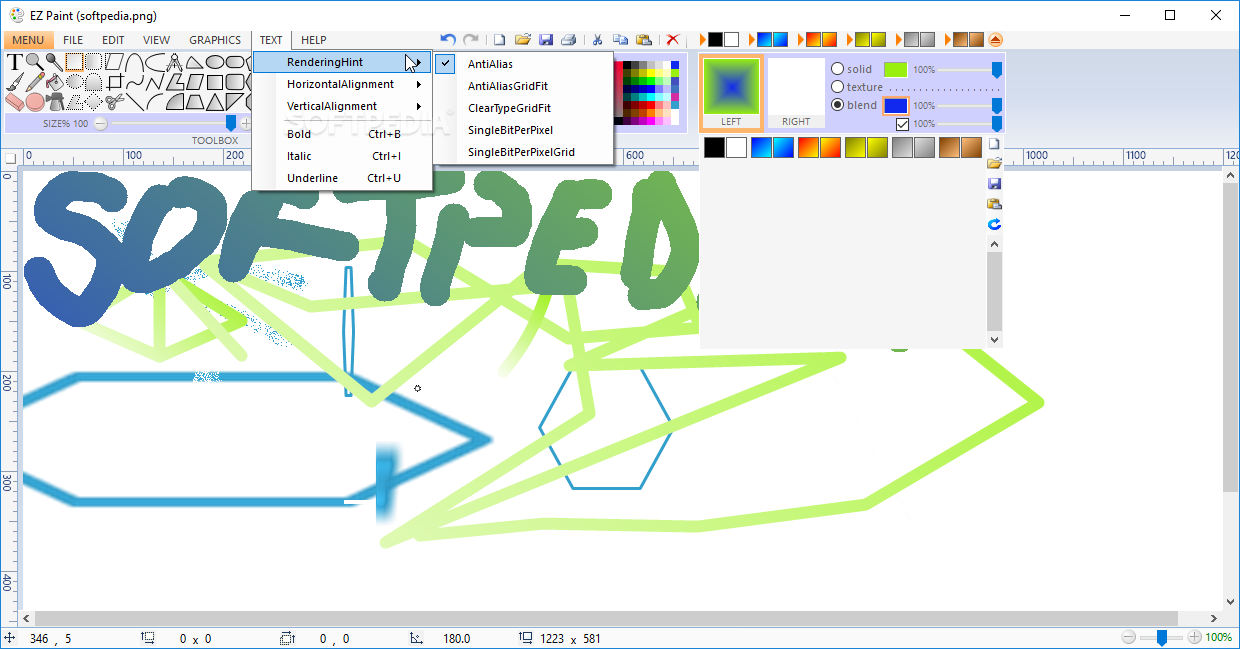1240x649 pixels.
Task: Open the GRAPHICS menu
Action: 215,40
